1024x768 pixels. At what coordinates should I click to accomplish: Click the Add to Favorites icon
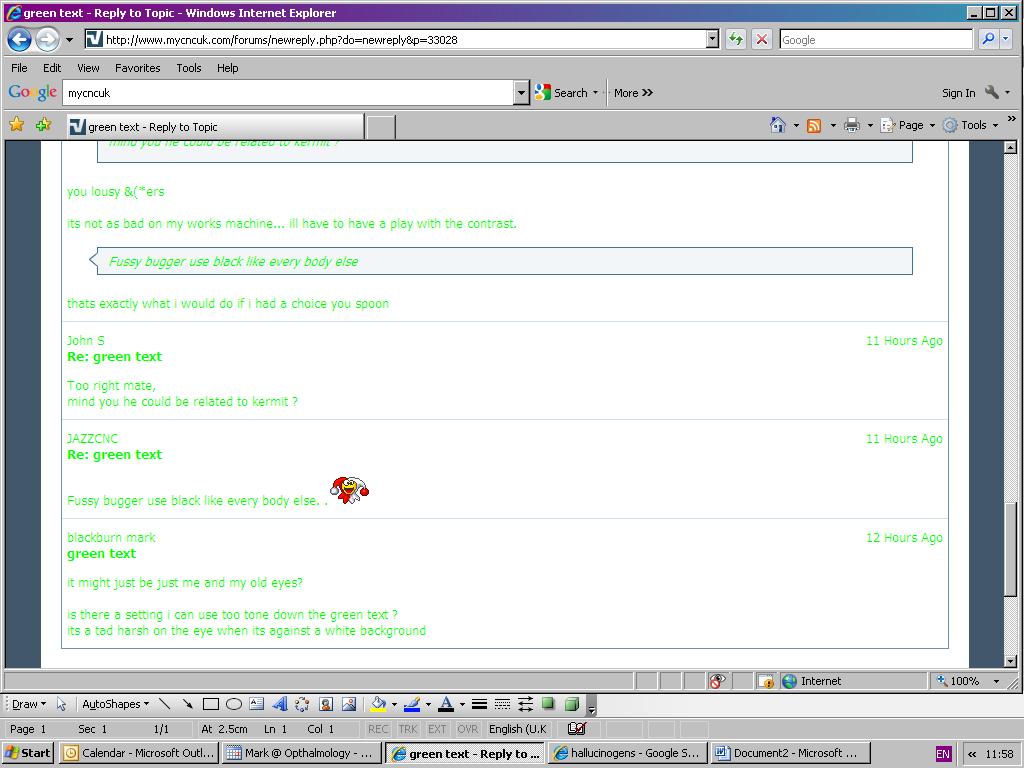[x=43, y=125]
